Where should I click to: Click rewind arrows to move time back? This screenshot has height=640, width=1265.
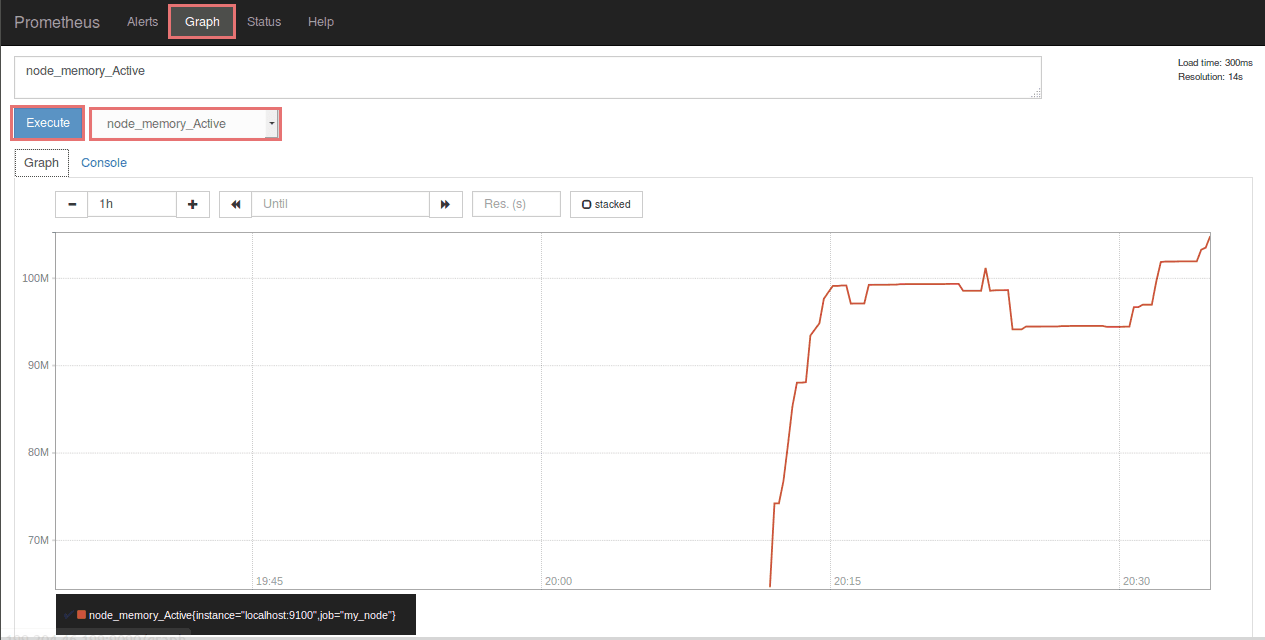tap(235, 204)
